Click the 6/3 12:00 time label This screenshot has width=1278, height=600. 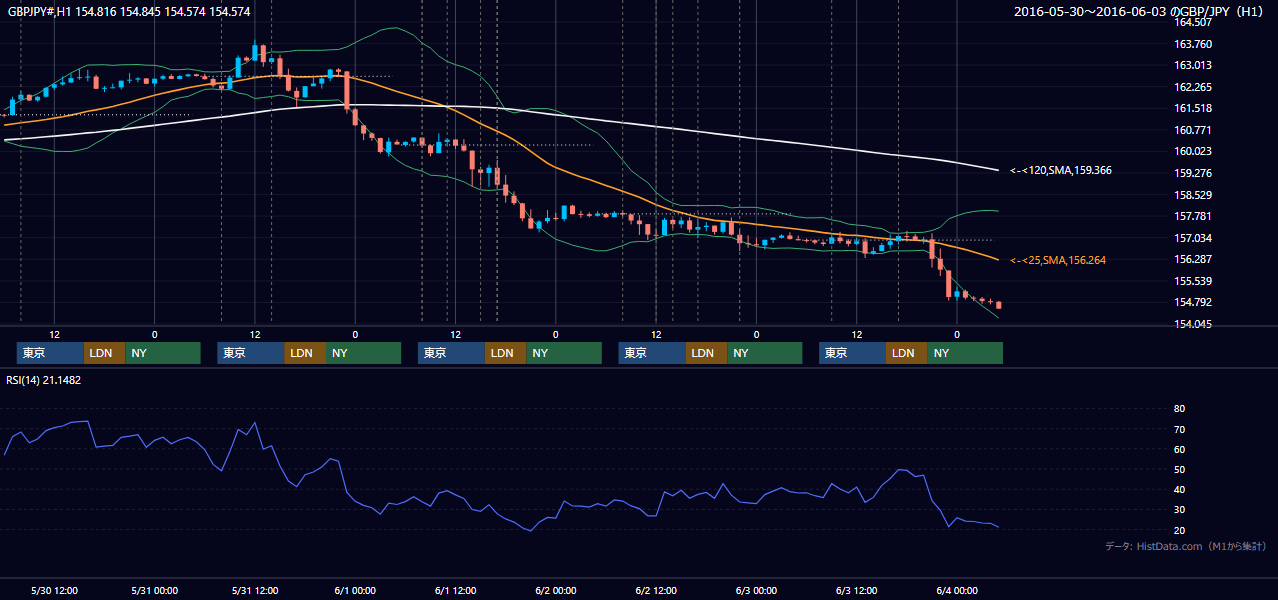pos(857,591)
